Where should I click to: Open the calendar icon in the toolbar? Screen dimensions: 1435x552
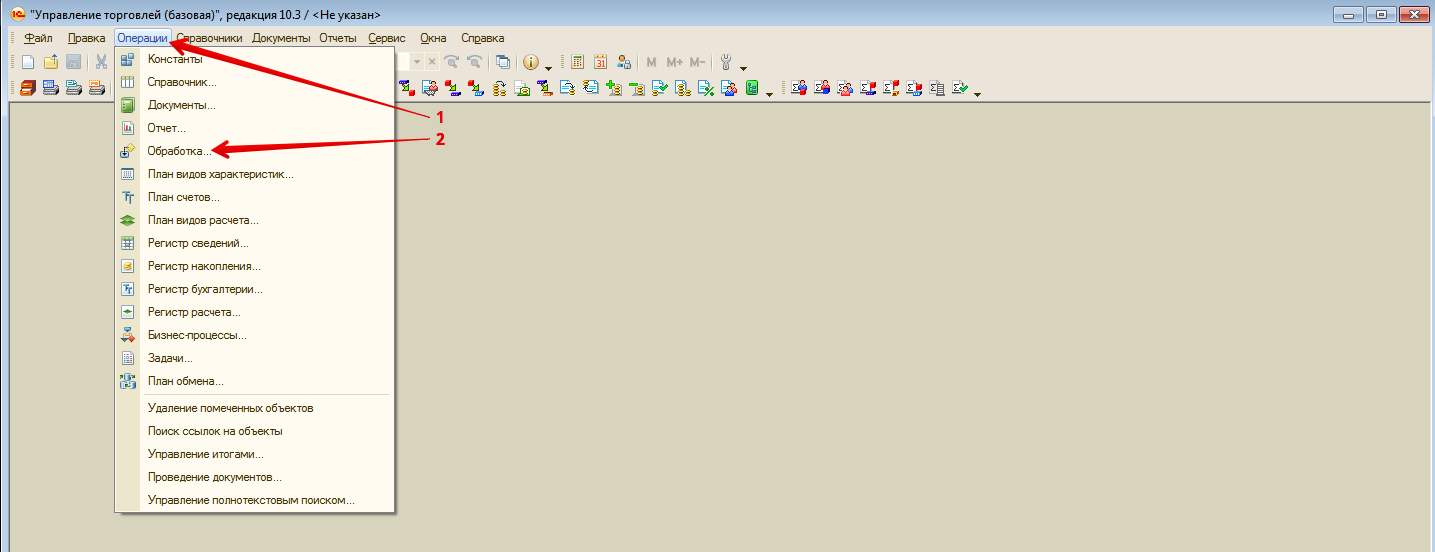click(601, 62)
